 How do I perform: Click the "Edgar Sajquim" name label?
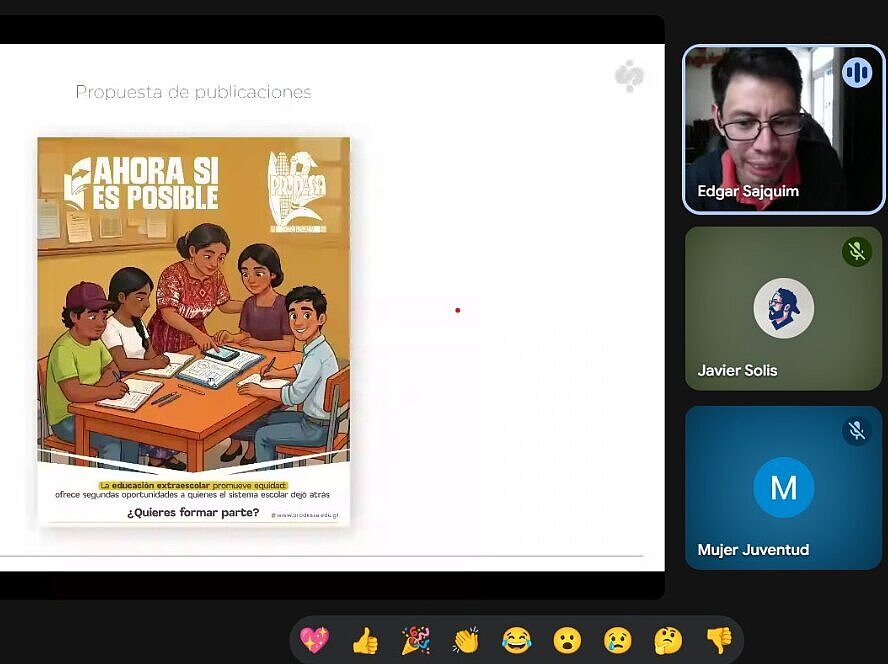pyautogui.click(x=748, y=191)
